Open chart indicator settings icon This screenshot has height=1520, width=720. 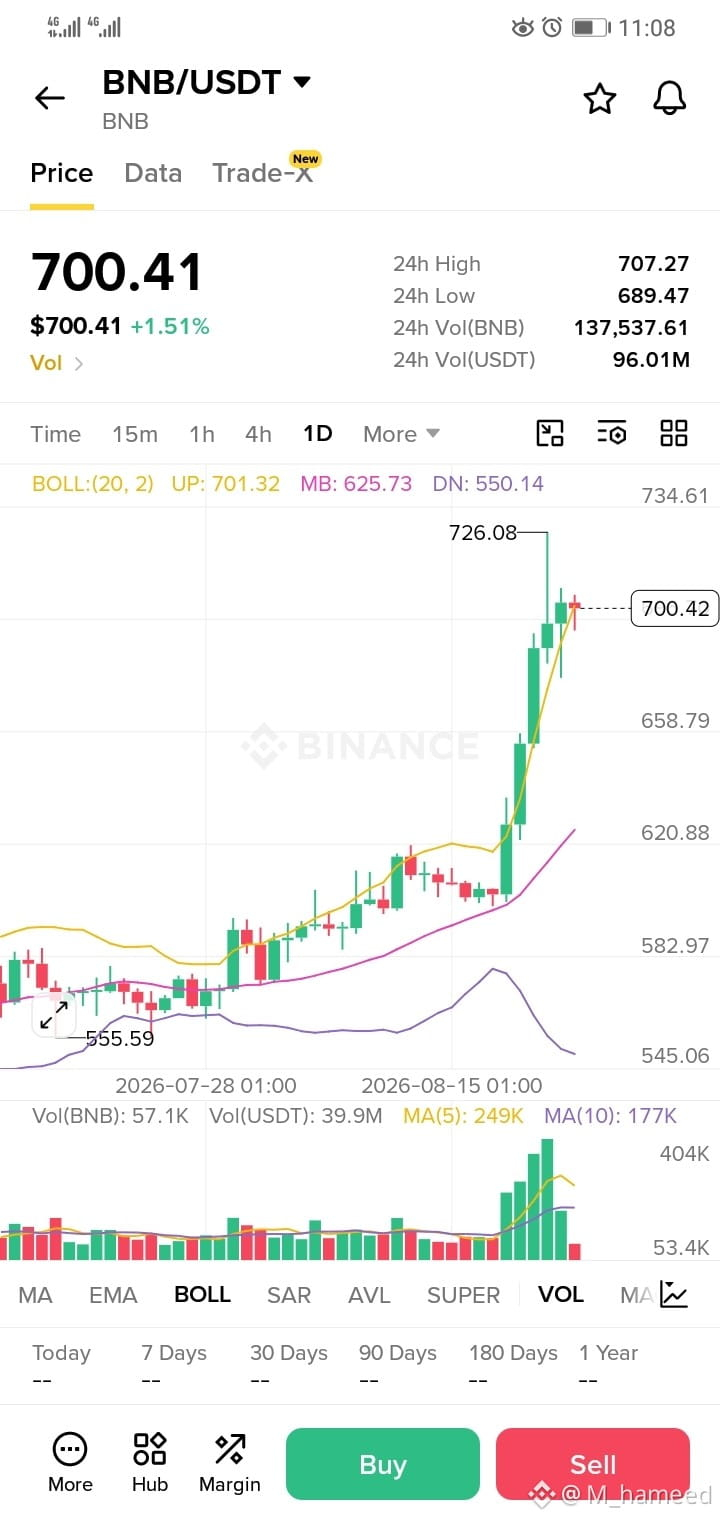pyautogui.click(x=611, y=433)
